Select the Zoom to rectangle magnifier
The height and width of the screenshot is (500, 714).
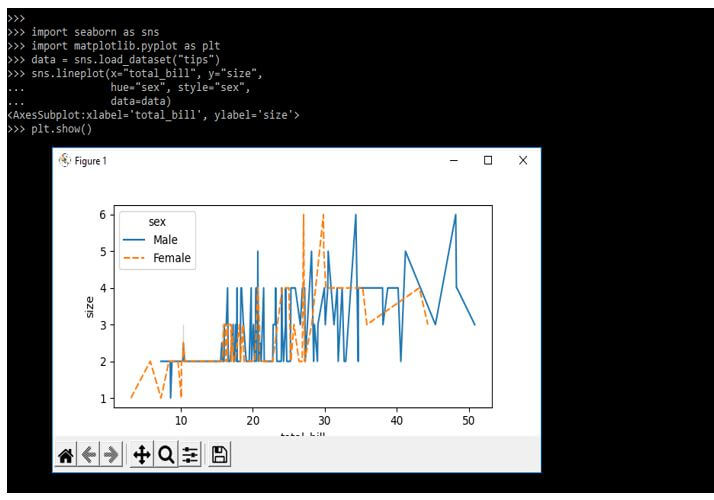click(x=166, y=454)
